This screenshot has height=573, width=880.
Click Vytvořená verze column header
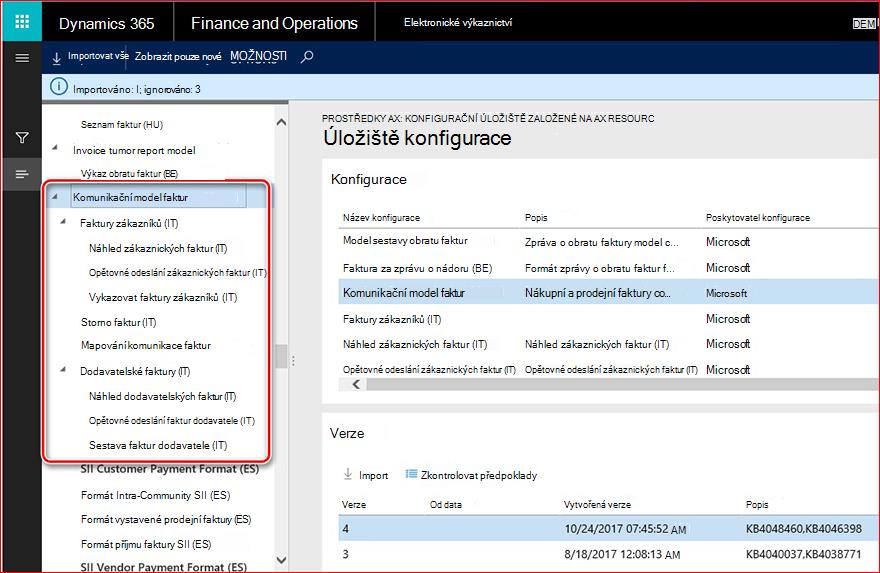[x=597, y=505]
